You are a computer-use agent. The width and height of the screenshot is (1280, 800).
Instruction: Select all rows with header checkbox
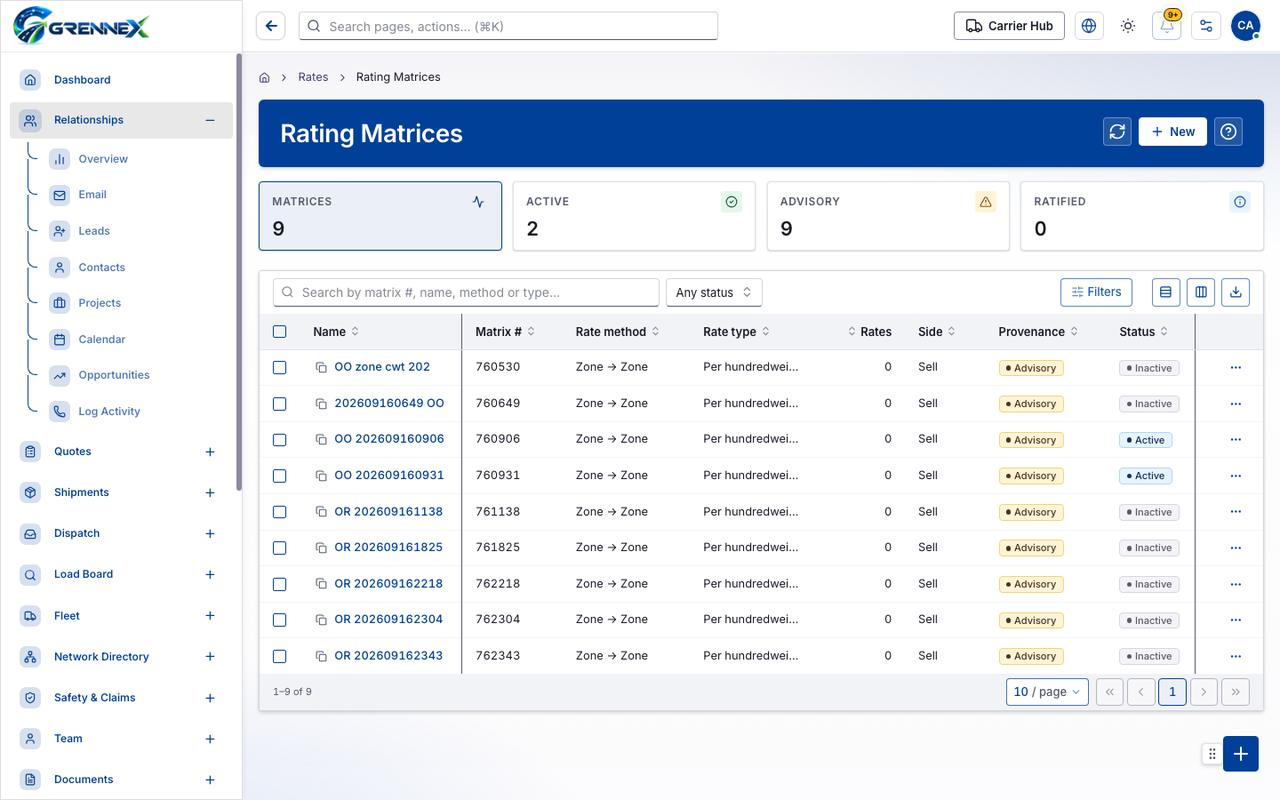pos(280,332)
